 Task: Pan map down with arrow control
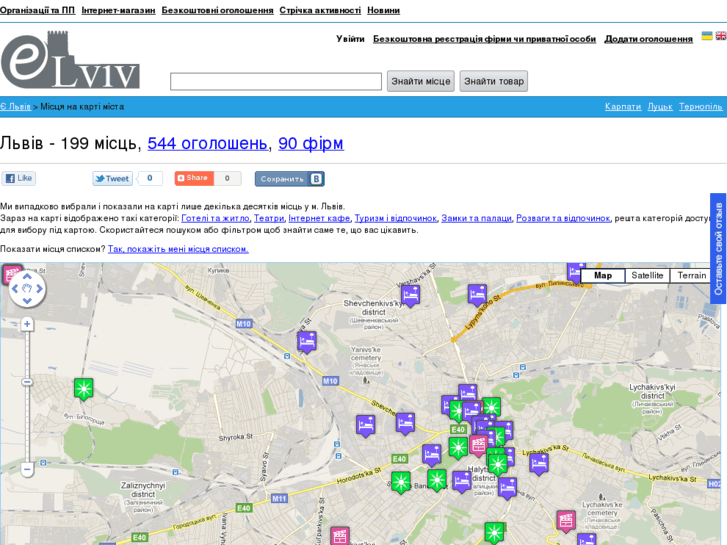27,301
